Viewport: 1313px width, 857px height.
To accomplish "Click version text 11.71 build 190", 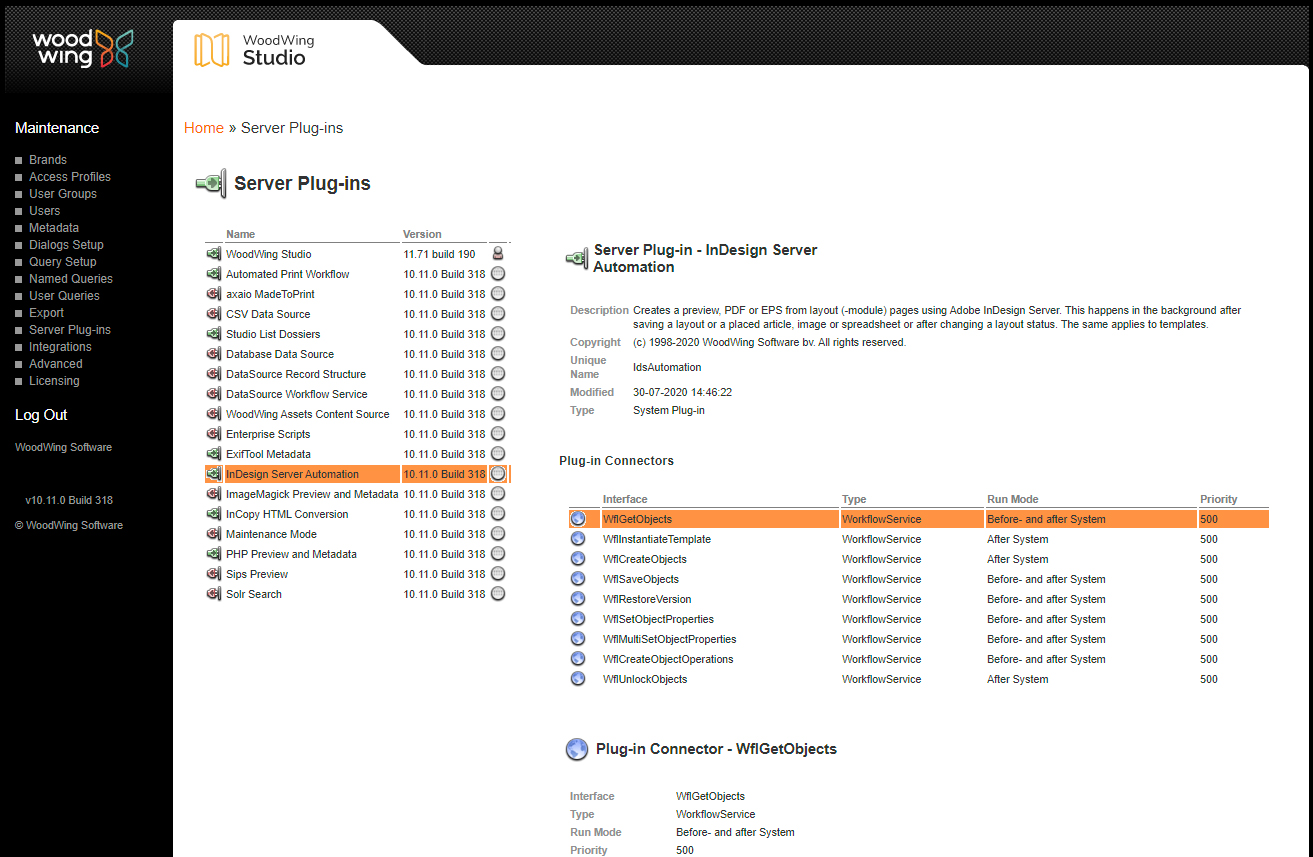I will pyautogui.click(x=439, y=254).
